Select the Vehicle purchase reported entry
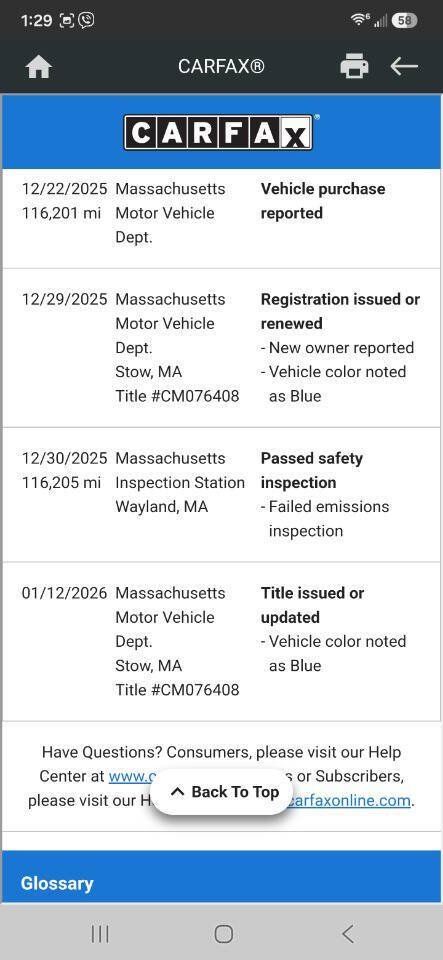The width and height of the screenshot is (443, 960). coord(221,213)
